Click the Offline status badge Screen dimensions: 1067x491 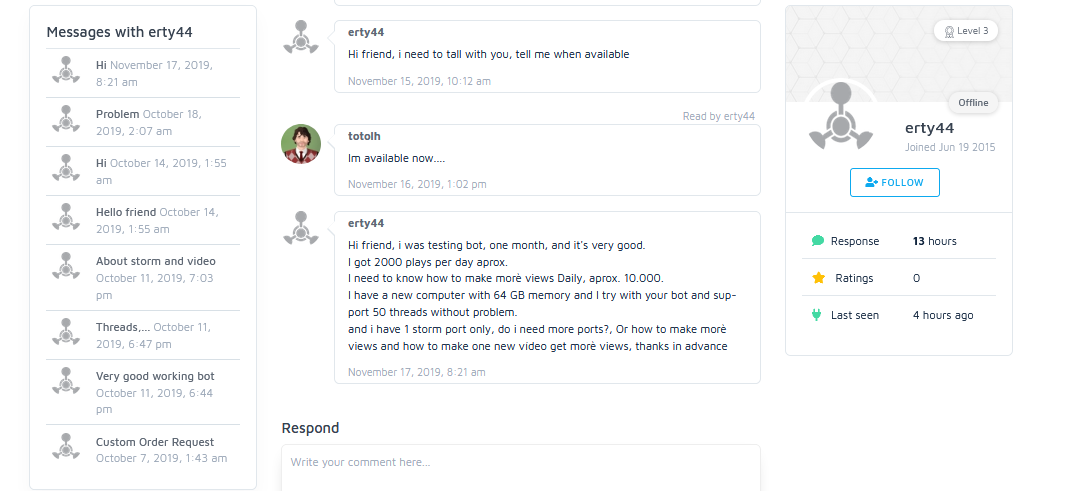coord(973,102)
